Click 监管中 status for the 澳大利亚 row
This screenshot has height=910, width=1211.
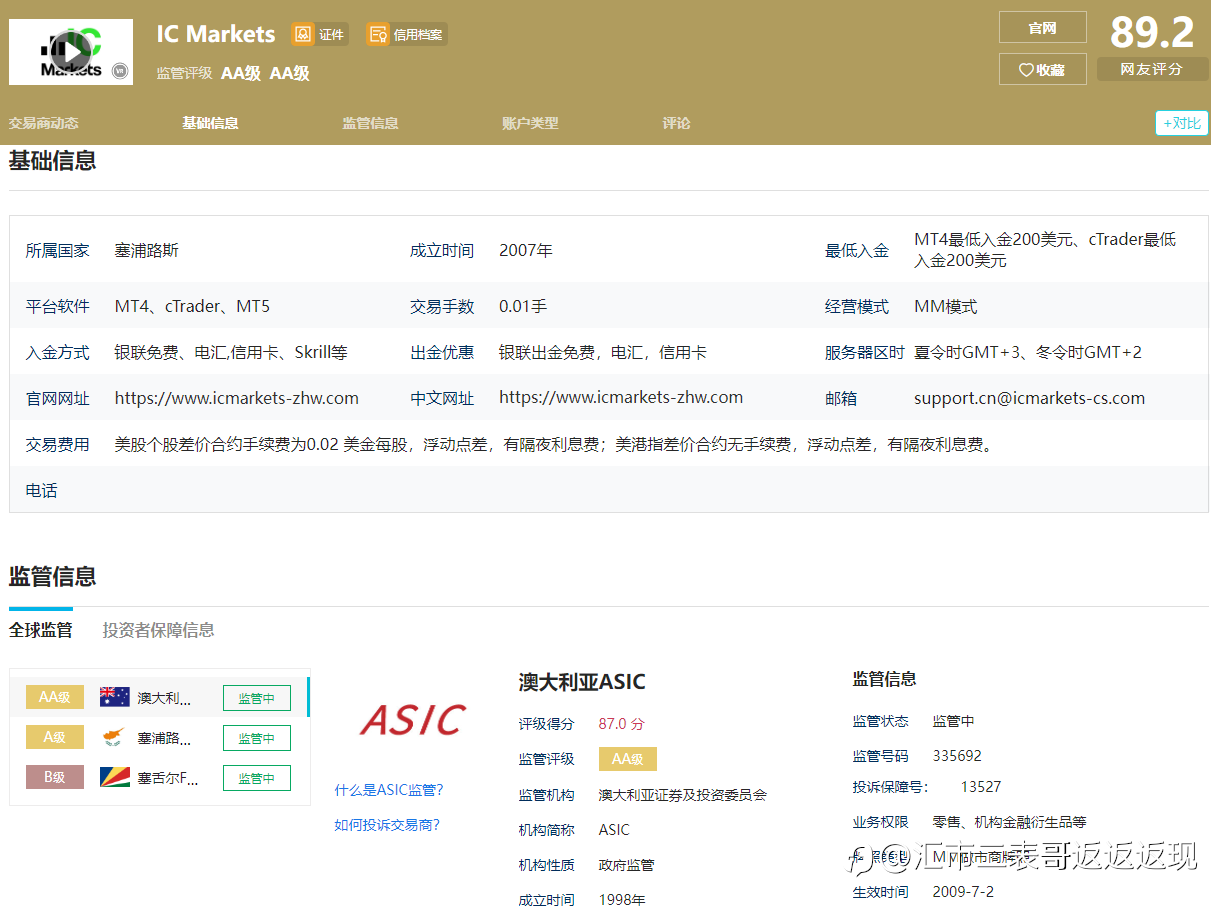pyautogui.click(x=256, y=698)
